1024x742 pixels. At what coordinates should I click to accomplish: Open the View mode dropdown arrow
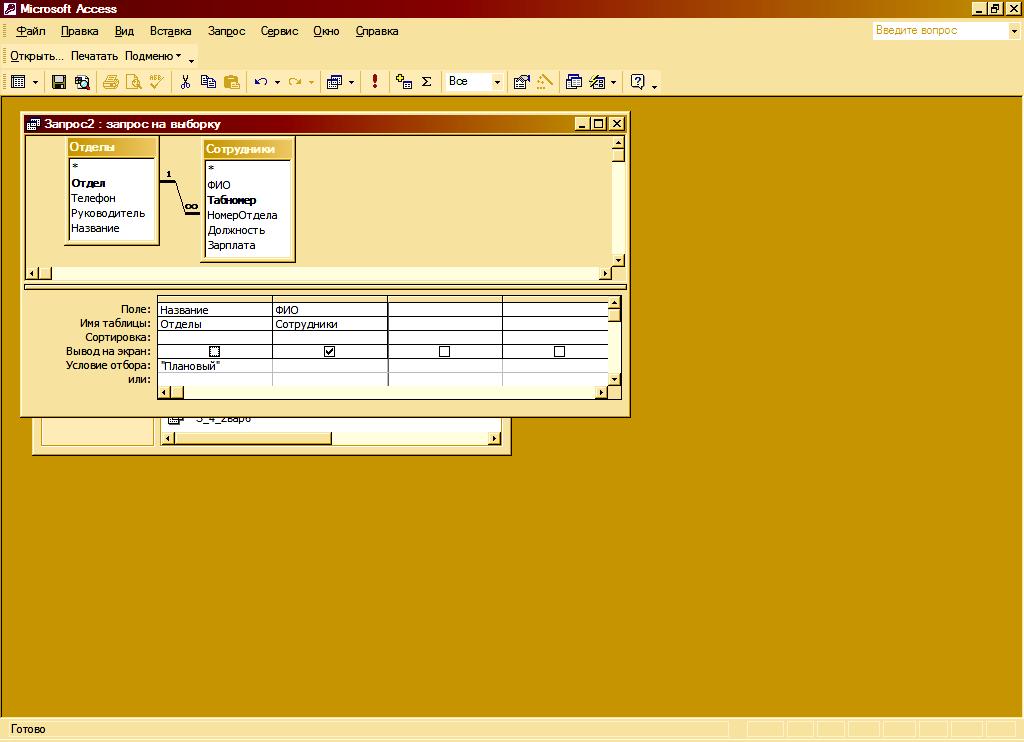(35, 82)
